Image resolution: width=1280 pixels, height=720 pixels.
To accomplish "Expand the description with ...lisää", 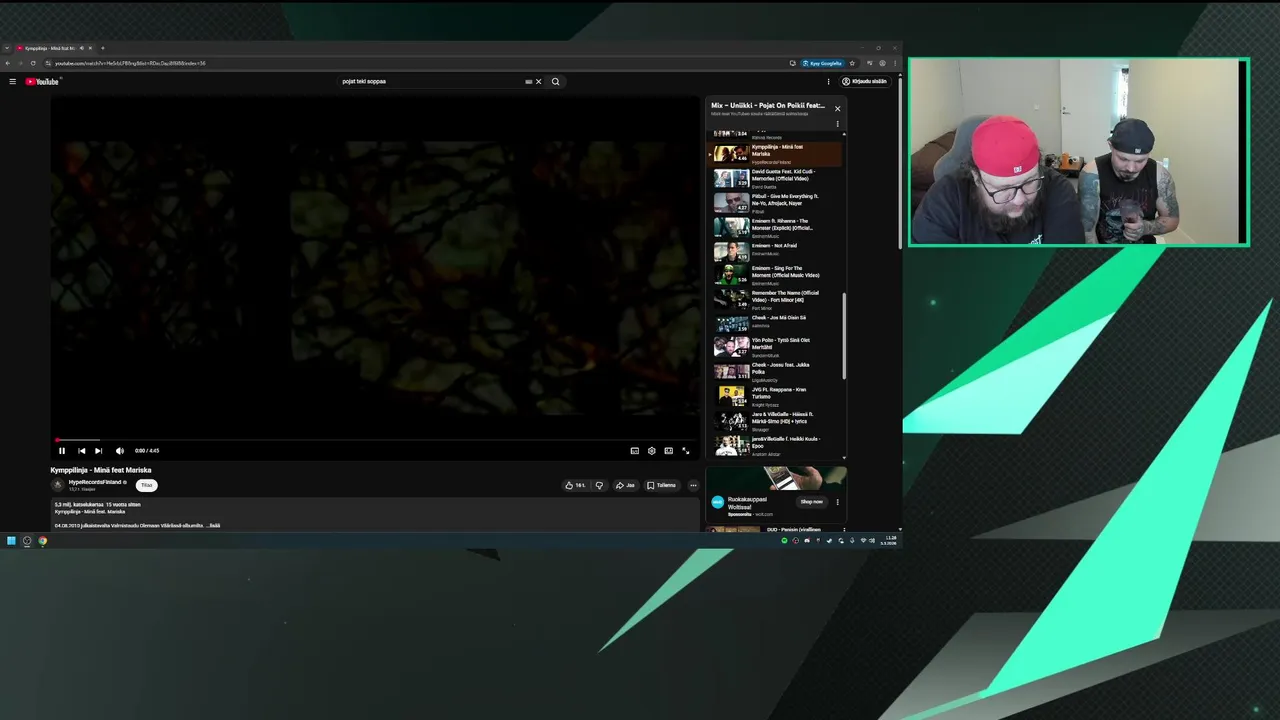I will pos(214,525).
